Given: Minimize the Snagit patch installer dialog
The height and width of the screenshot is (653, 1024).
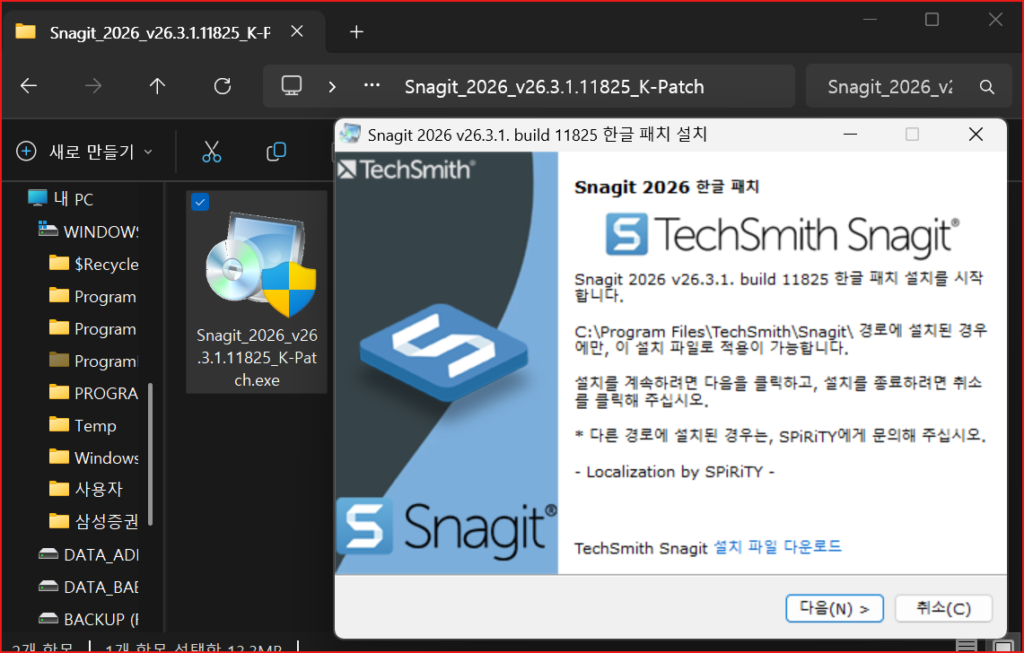Looking at the screenshot, I should (x=850, y=135).
